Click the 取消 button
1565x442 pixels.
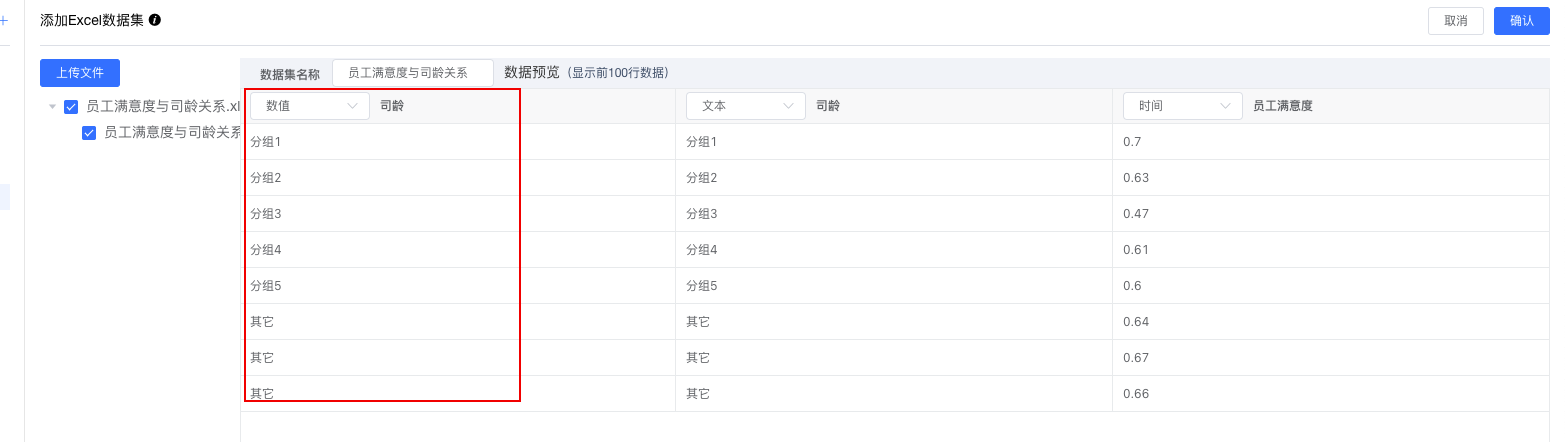click(x=1456, y=21)
